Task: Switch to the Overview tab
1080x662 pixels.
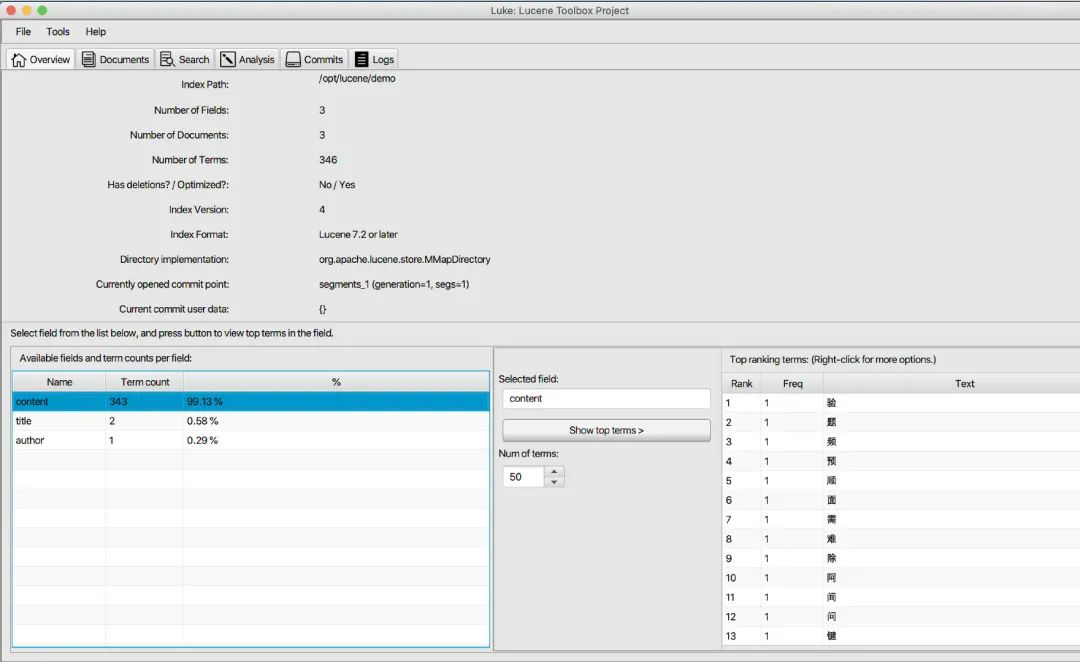Action: click(x=41, y=59)
